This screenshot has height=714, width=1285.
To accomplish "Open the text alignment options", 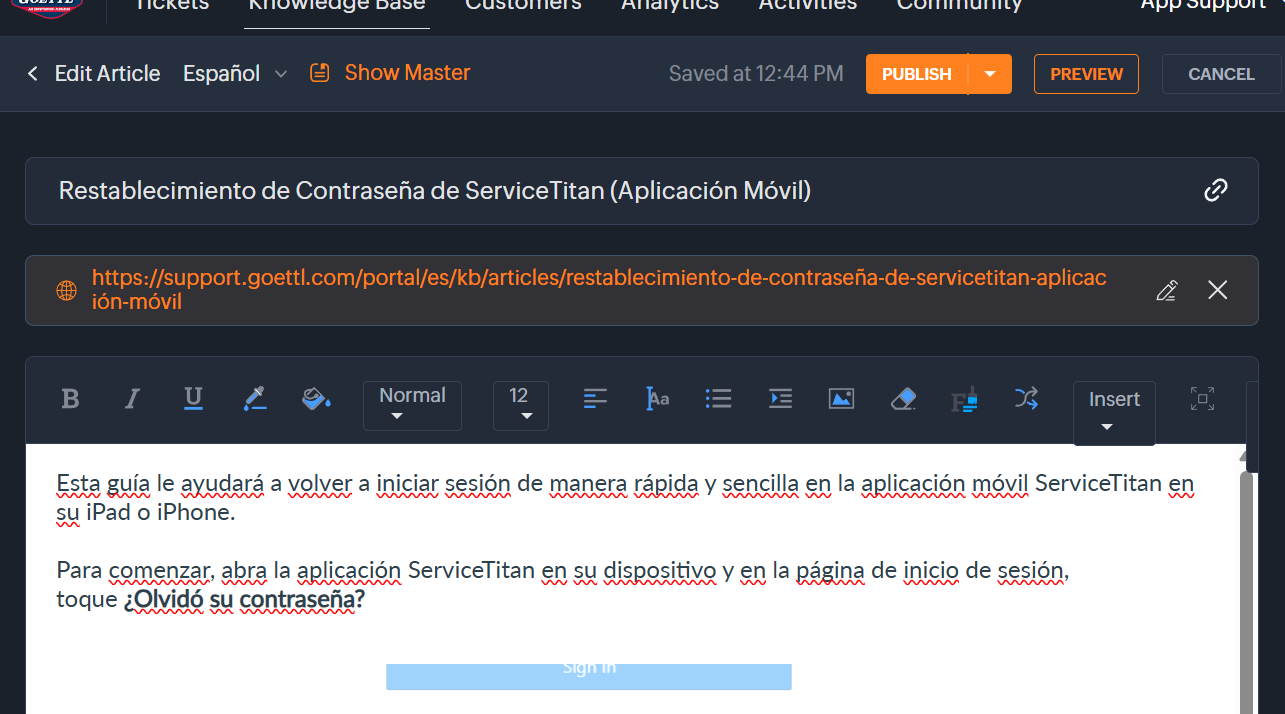I will coord(595,399).
